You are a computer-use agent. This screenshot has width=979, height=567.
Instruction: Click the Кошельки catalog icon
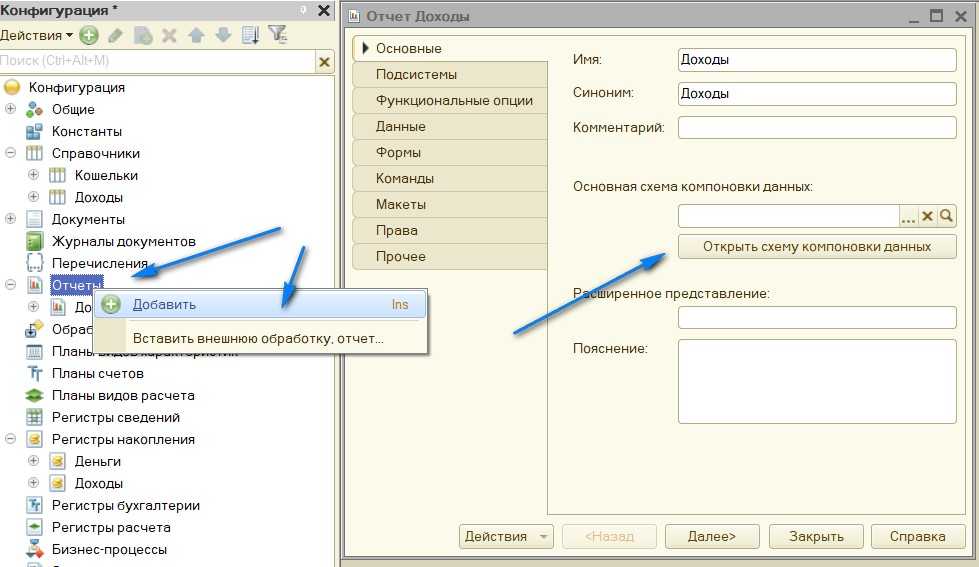click(x=57, y=175)
